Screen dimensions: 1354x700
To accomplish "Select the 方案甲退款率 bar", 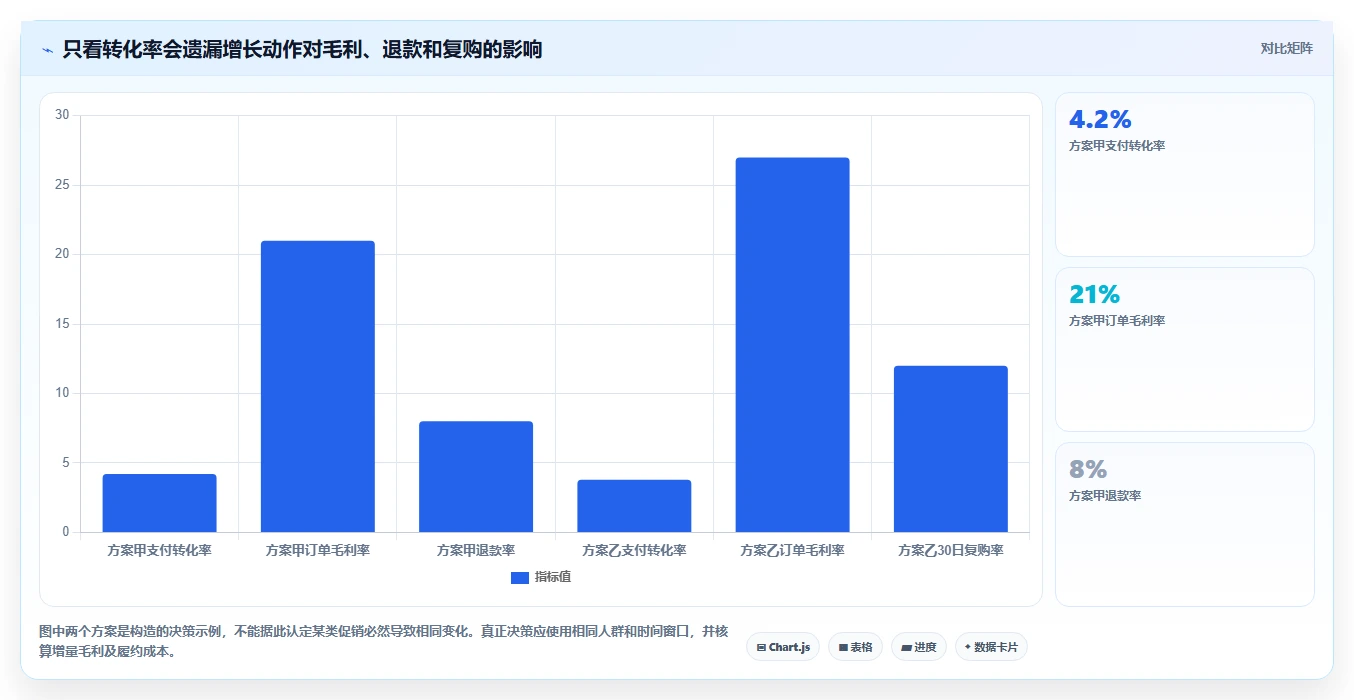I will [476, 477].
